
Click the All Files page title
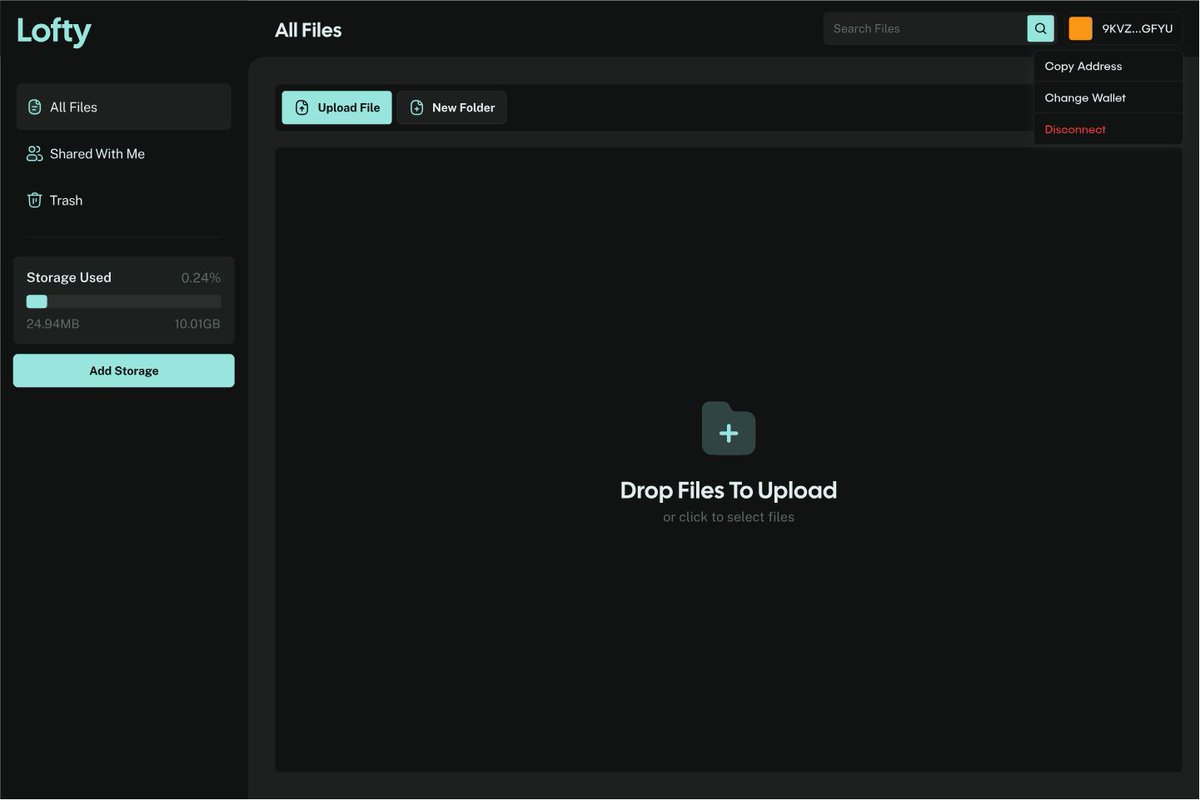pos(308,31)
